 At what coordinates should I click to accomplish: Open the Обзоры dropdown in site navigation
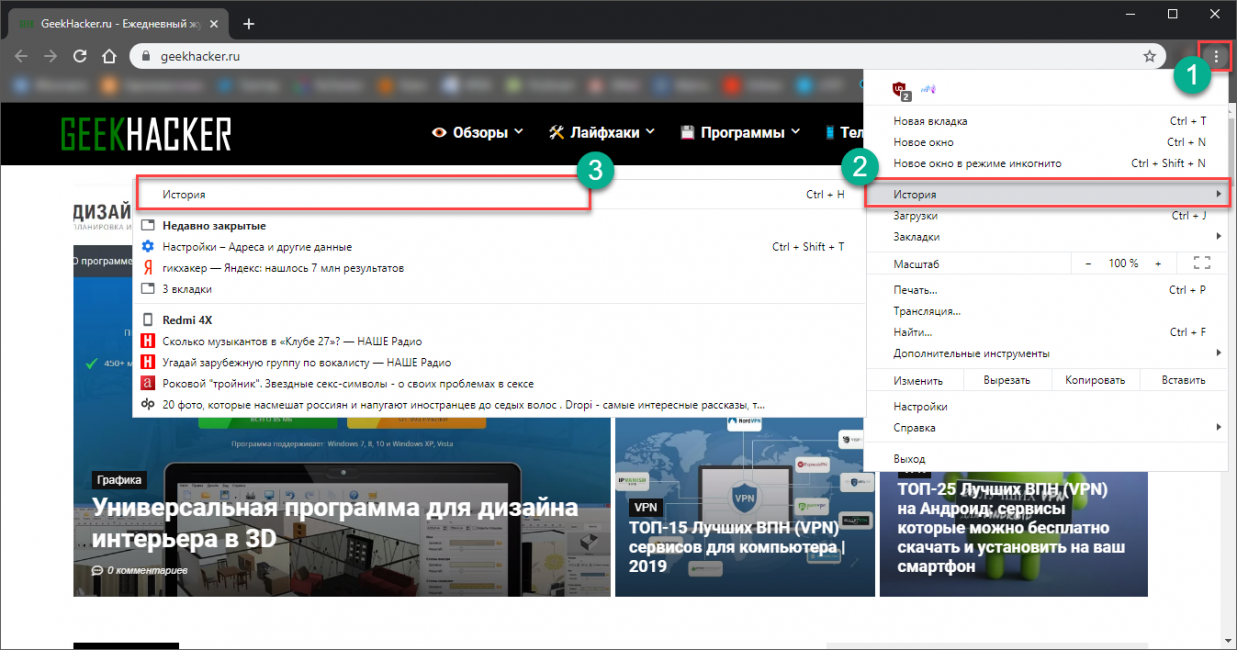click(x=478, y=132)
